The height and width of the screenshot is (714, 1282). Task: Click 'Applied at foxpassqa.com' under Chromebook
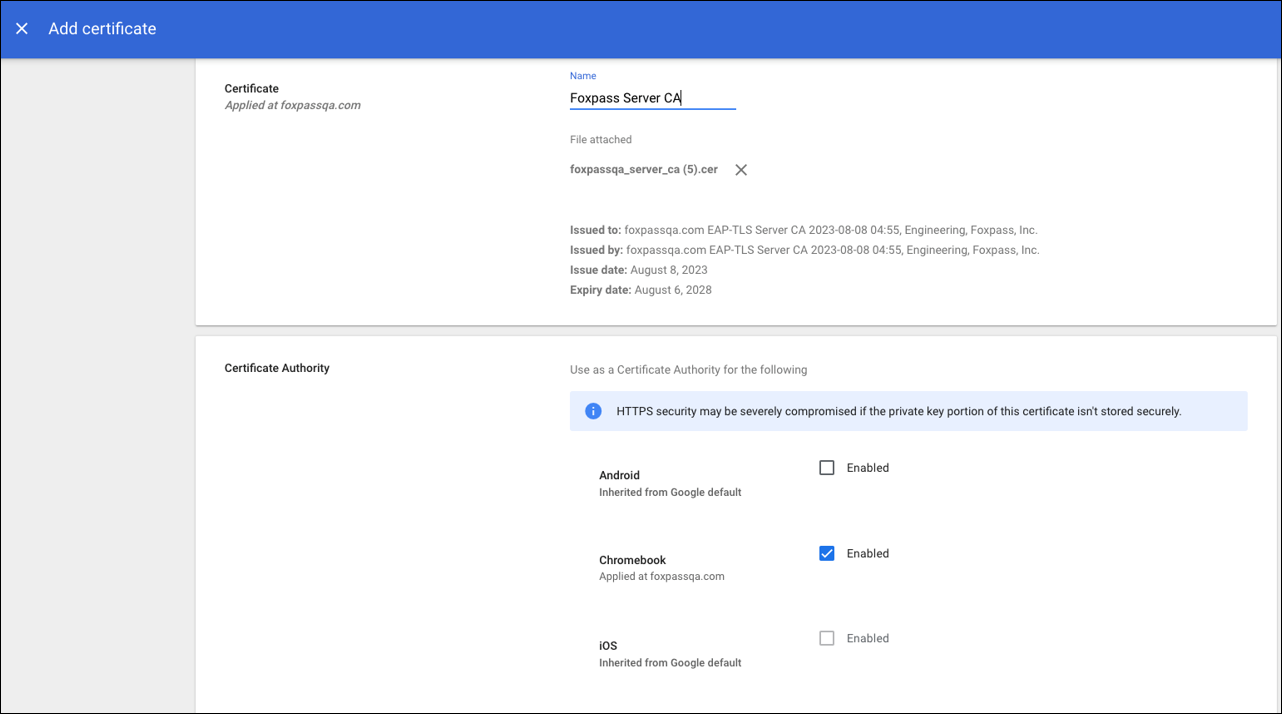pos(662,576)
